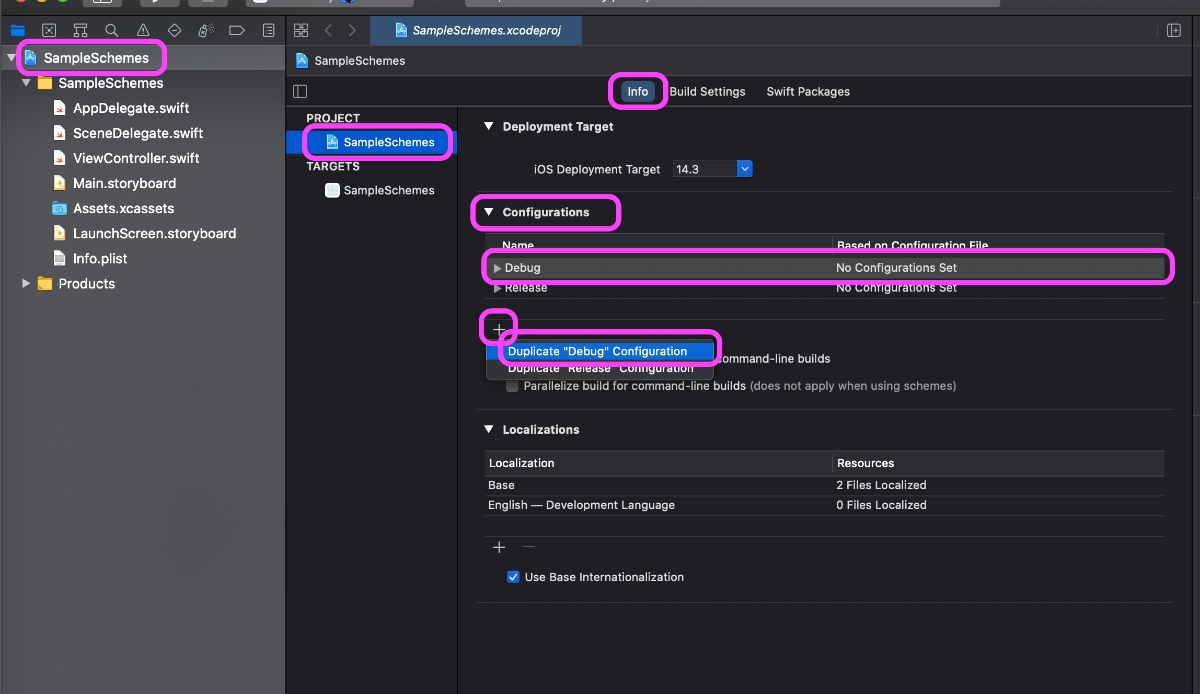
Task: Select the Base localization row
Action: coord(824,485)
